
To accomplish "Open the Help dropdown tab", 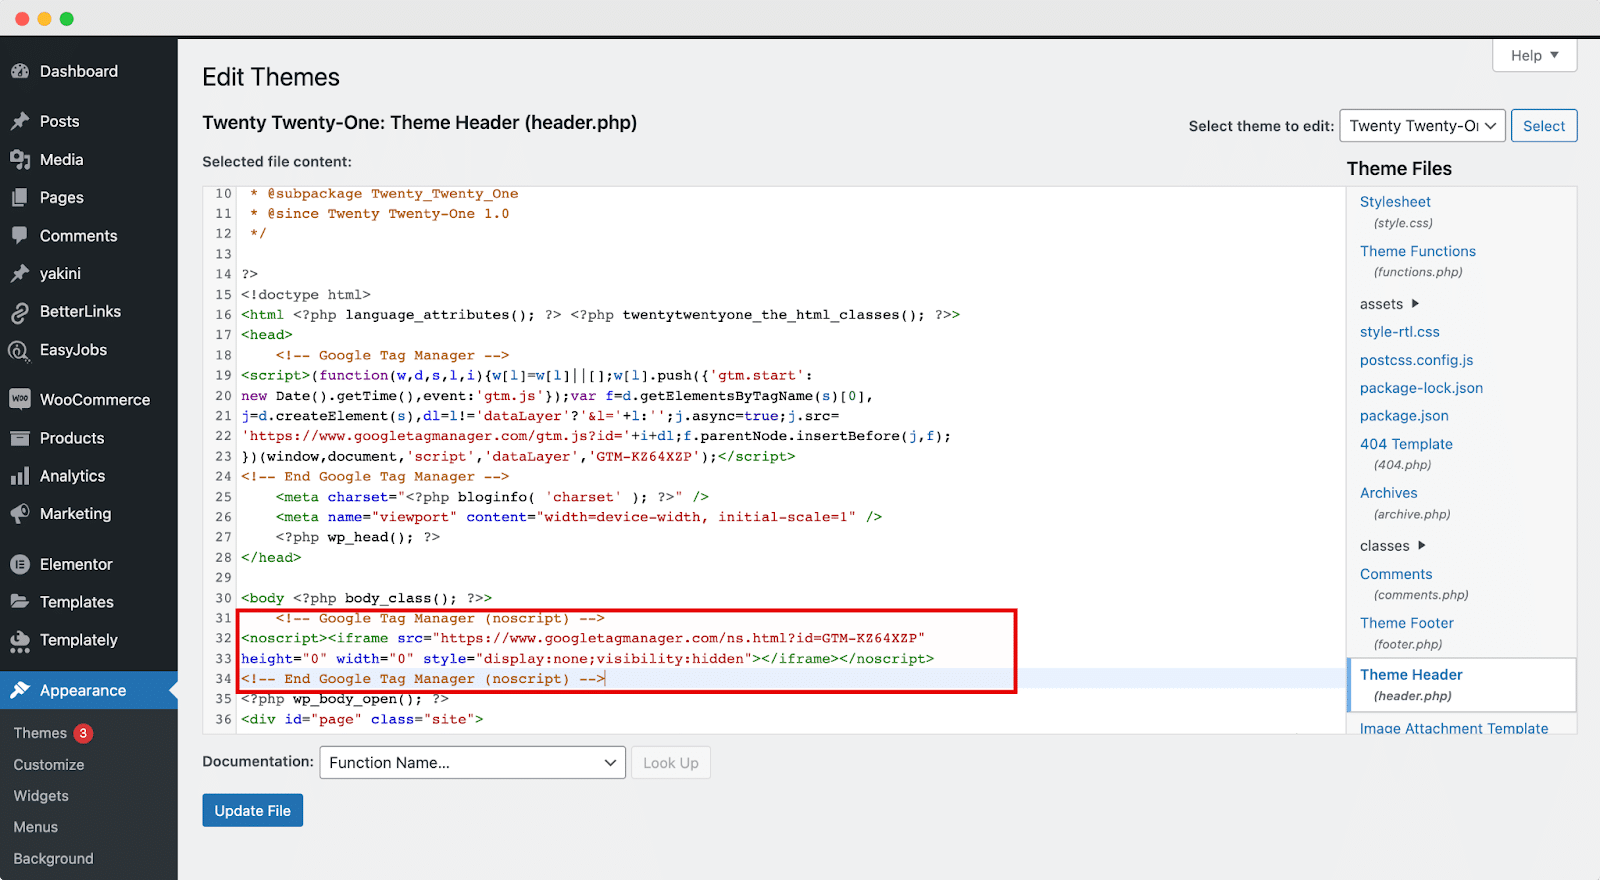I will tap(1534, 56).
